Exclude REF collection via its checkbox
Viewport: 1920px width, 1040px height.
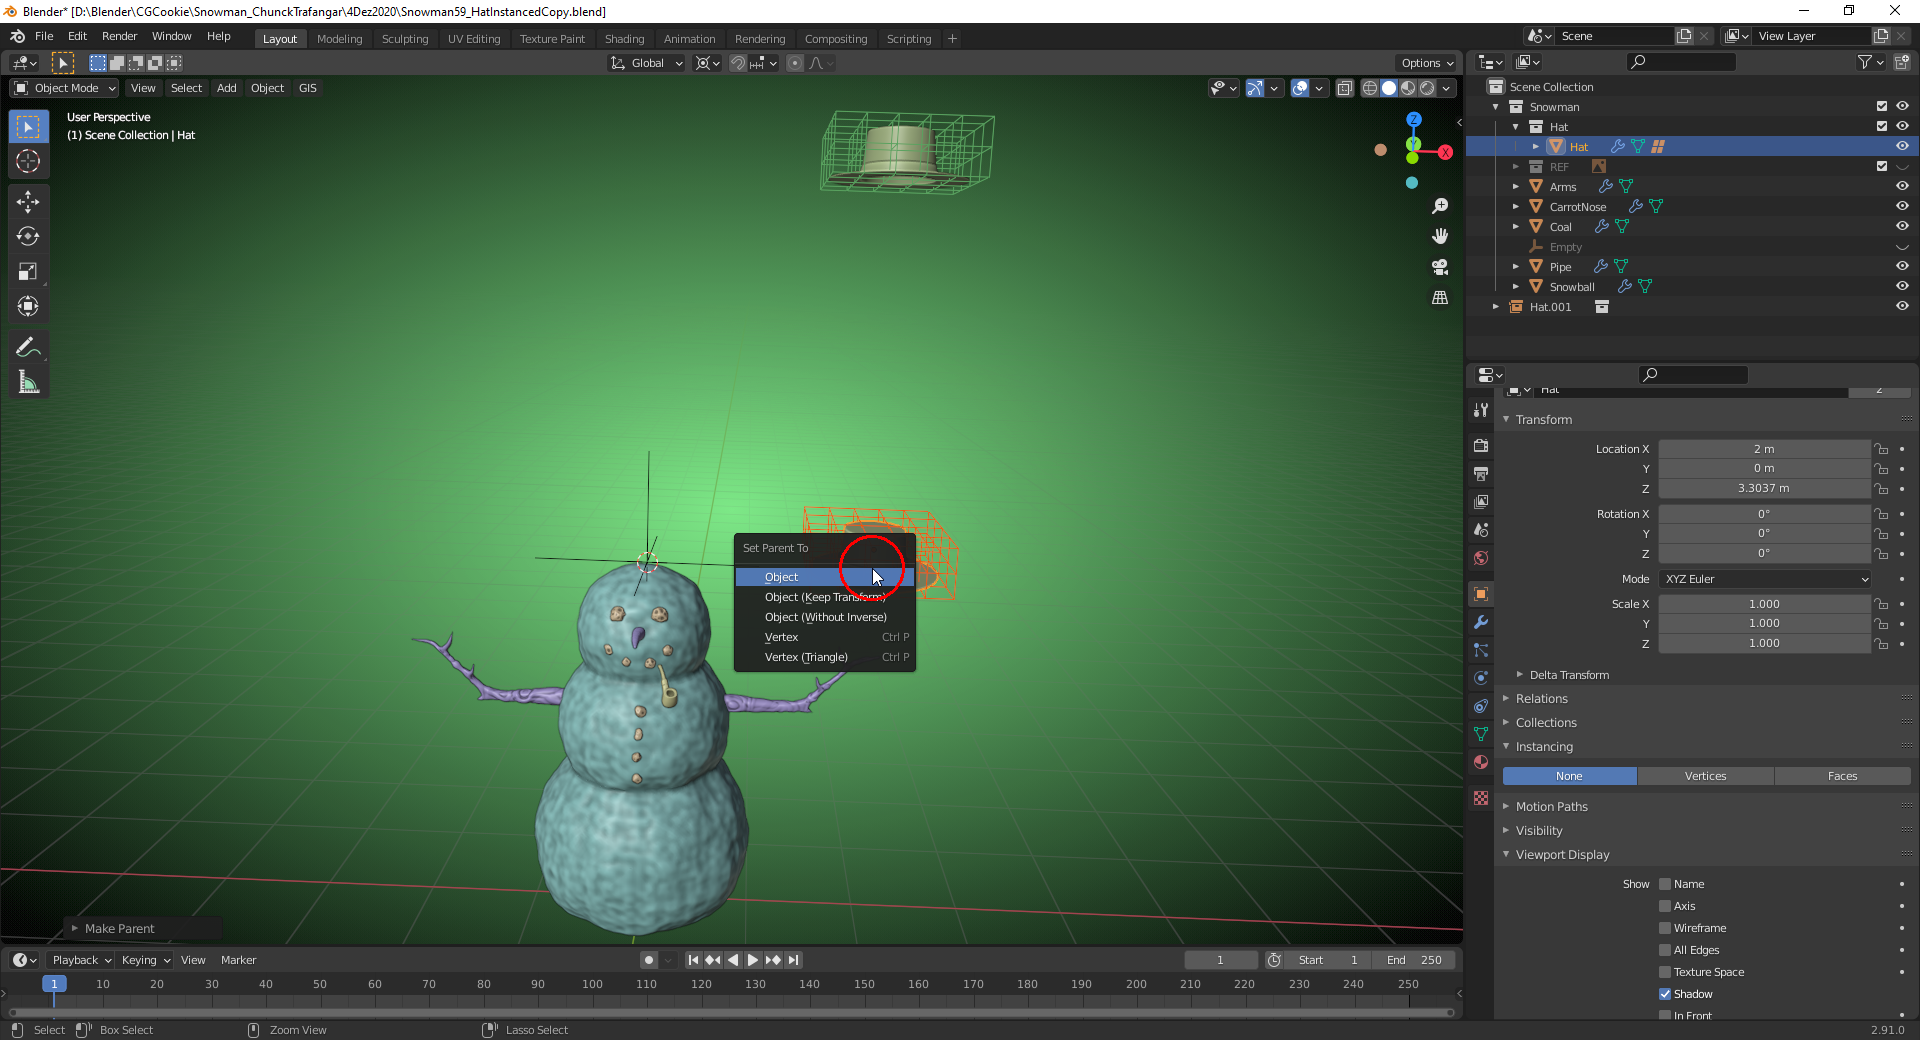click(x=1882, y=166)
